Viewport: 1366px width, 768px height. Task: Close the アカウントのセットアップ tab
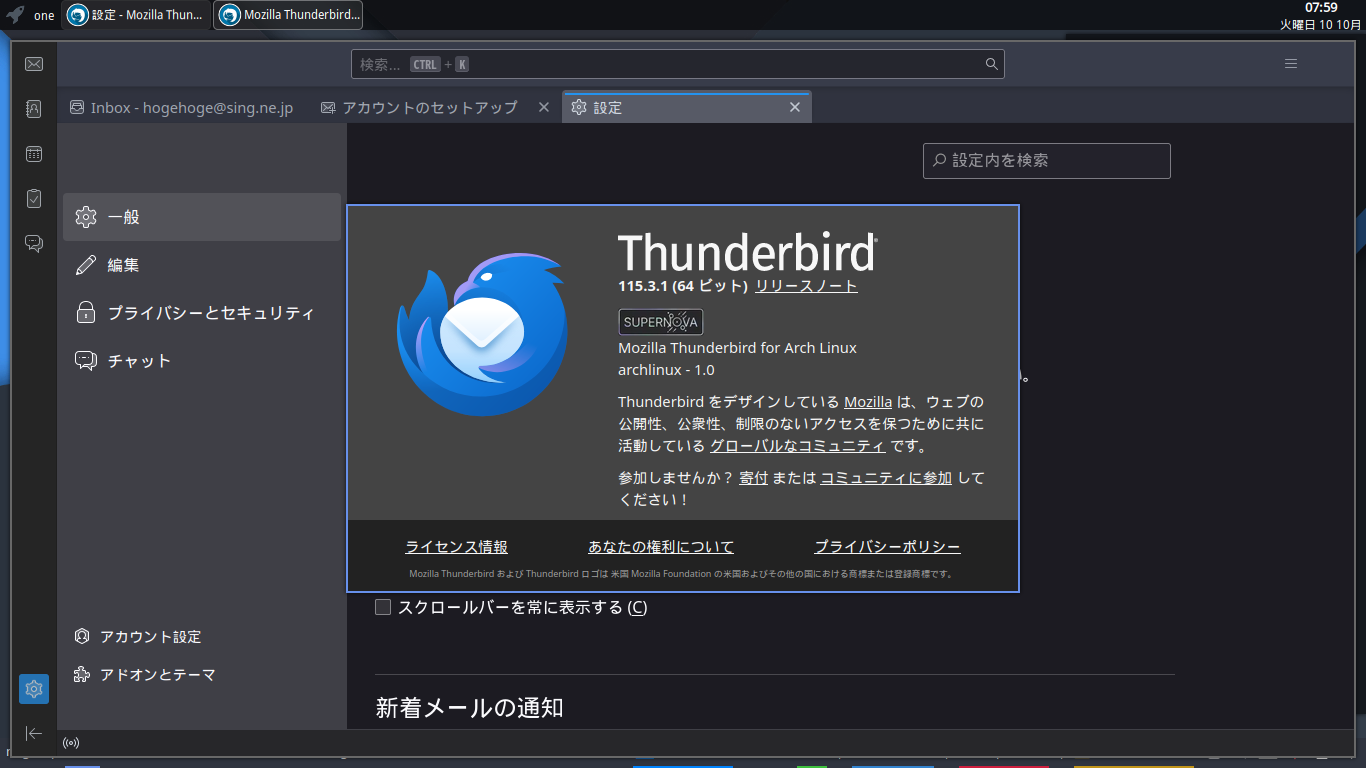(544, 107)
